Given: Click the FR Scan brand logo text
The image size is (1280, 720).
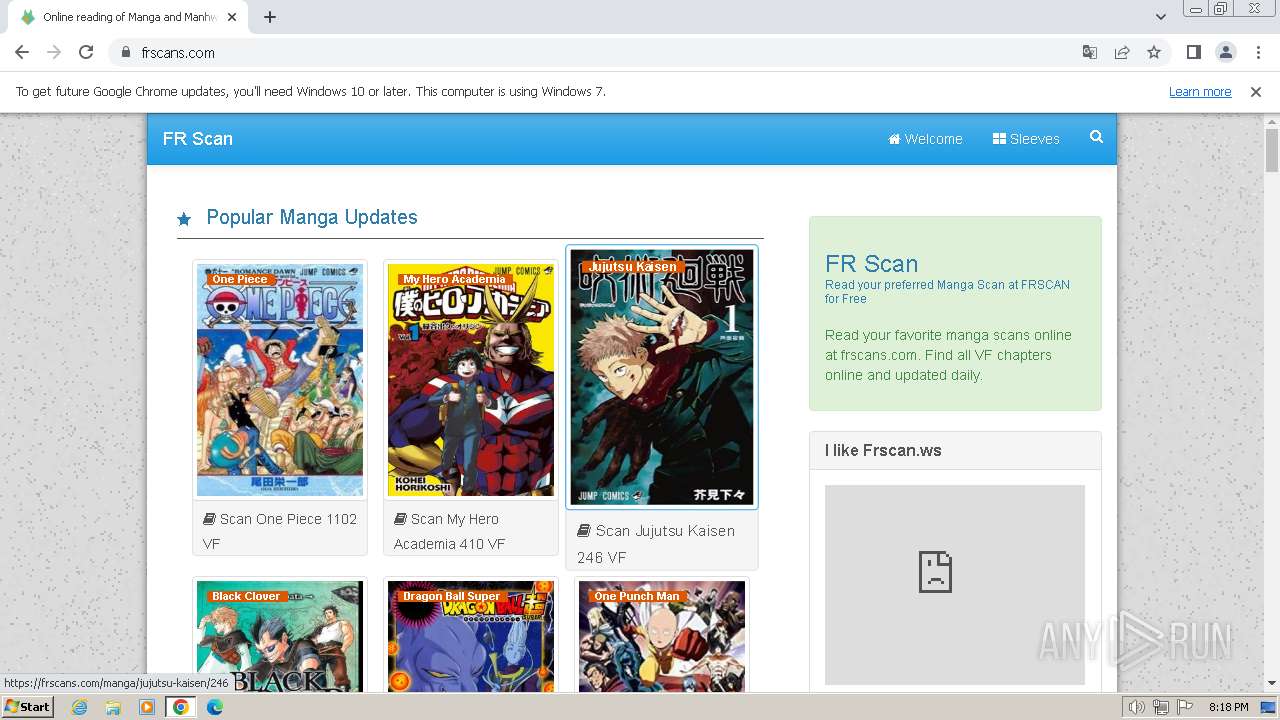Looking at the screenshot, I should 198,139.
